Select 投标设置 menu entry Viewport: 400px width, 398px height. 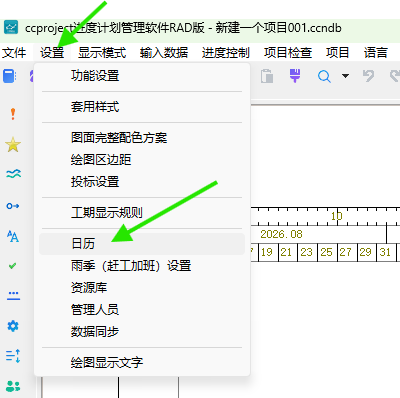142,182
